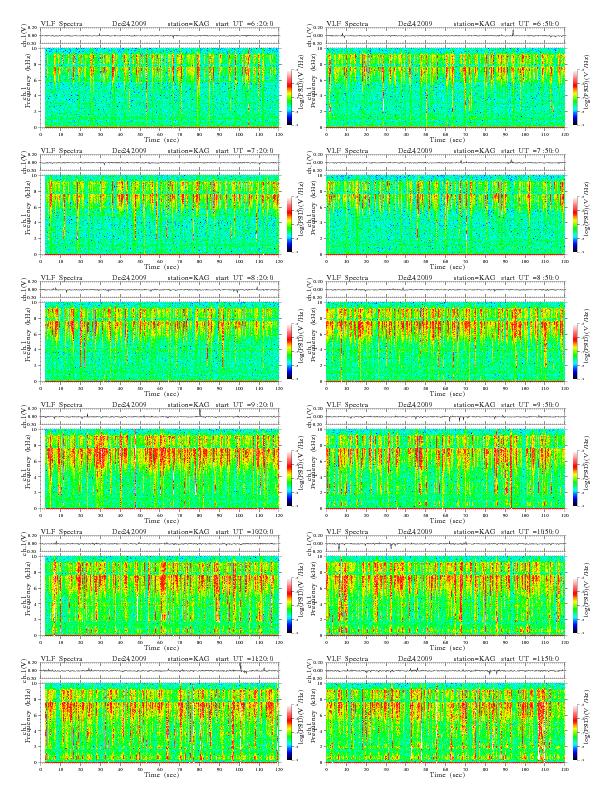Select the title text 'start UT =7:50:0'
This screenshot has width=612, height=792.
point(530,151)
